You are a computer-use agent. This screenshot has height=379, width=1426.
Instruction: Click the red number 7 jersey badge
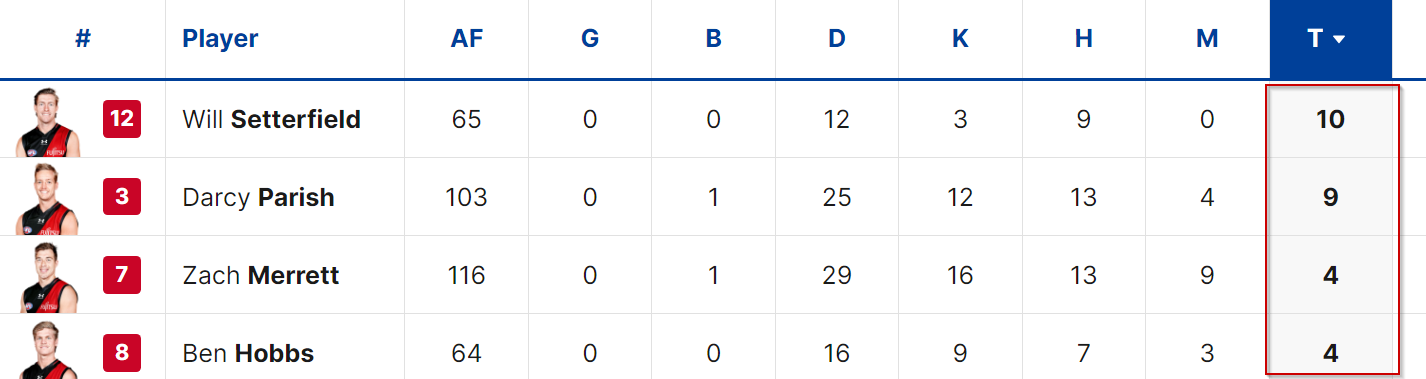tap(122, 275)
